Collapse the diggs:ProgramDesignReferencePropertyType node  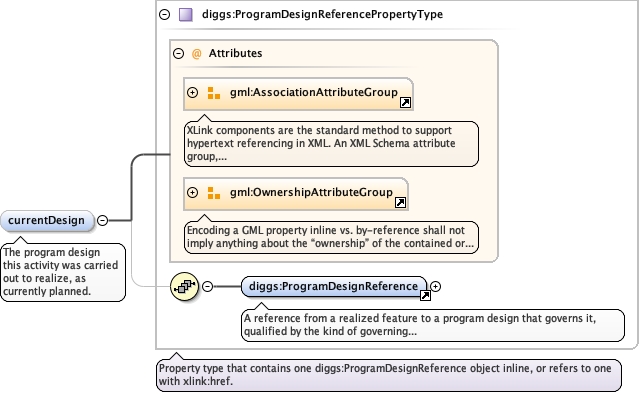click(x=164, y=15)
